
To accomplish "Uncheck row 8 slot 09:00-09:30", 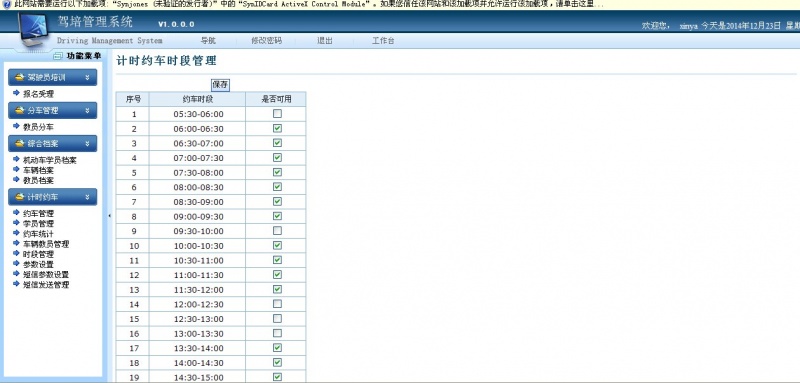I will coord(277,216).
